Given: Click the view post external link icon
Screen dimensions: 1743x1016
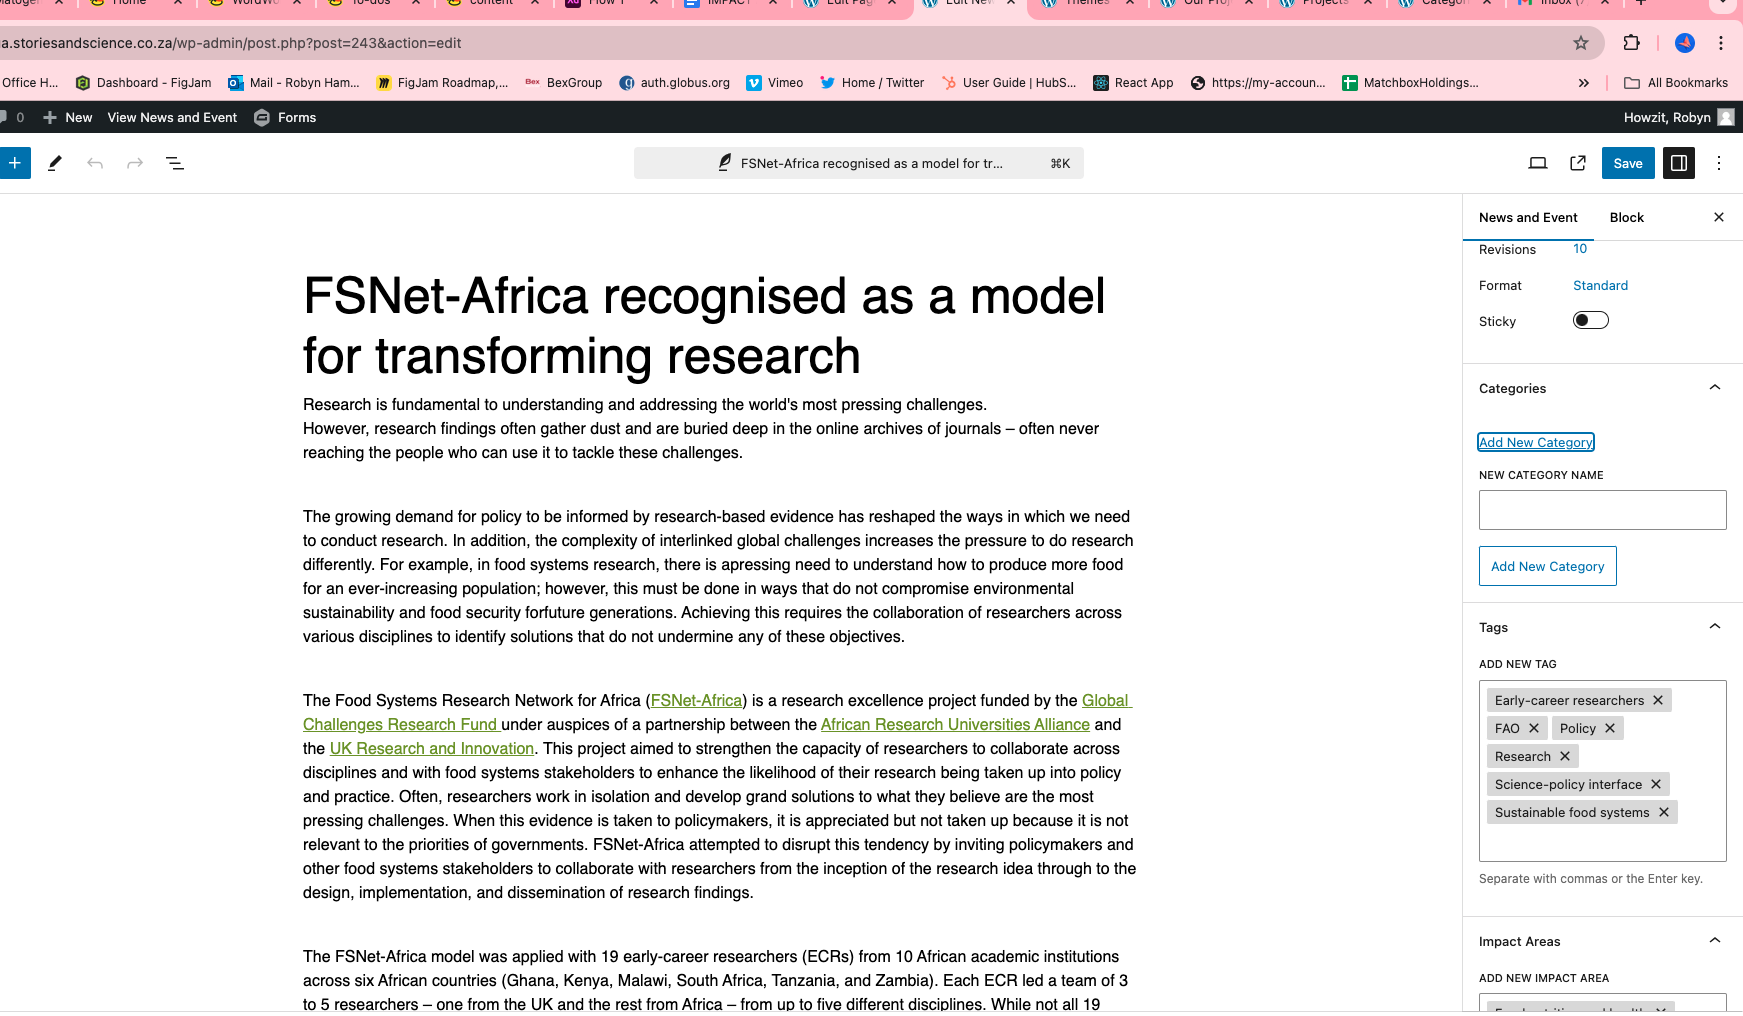Looking at the screenshot, I should click(x=1578, y=163).
